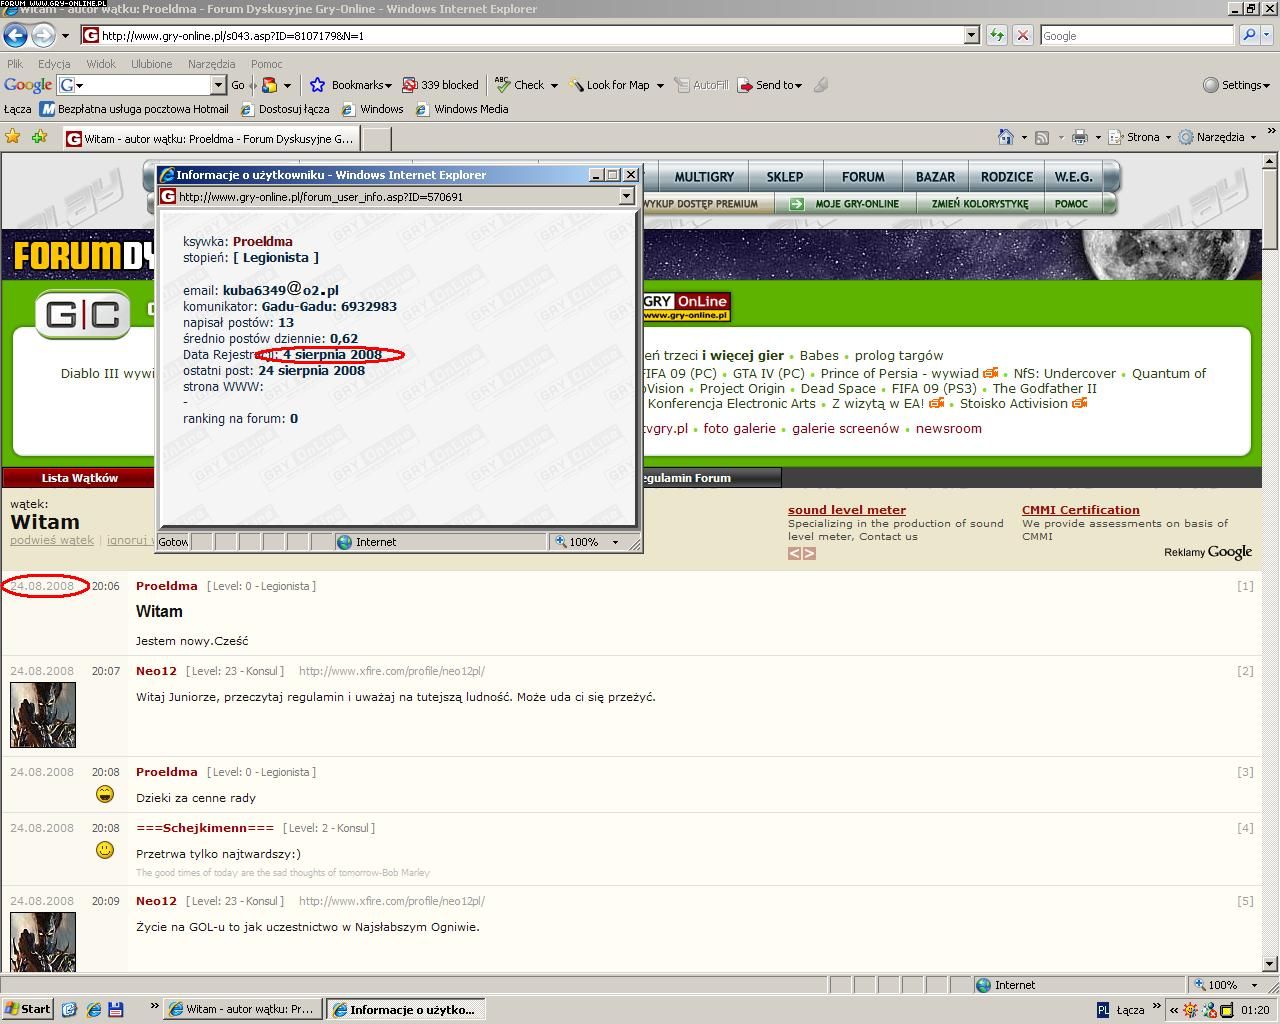
Task: Open the address bar URL dropdown
Action: 970,35
